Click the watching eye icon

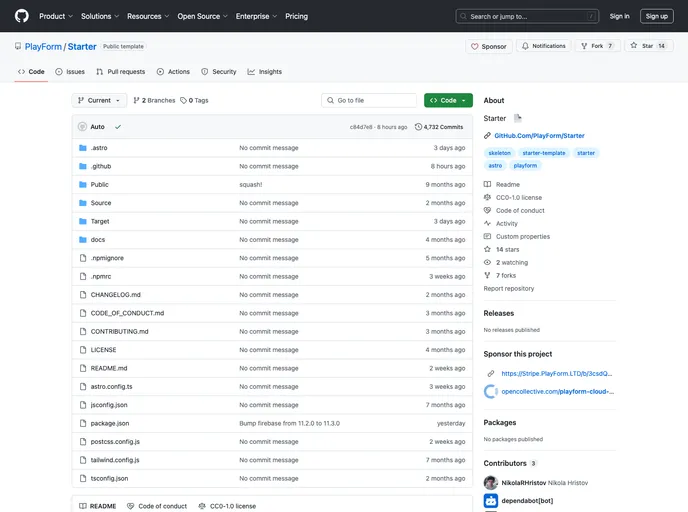coord(487,262)
